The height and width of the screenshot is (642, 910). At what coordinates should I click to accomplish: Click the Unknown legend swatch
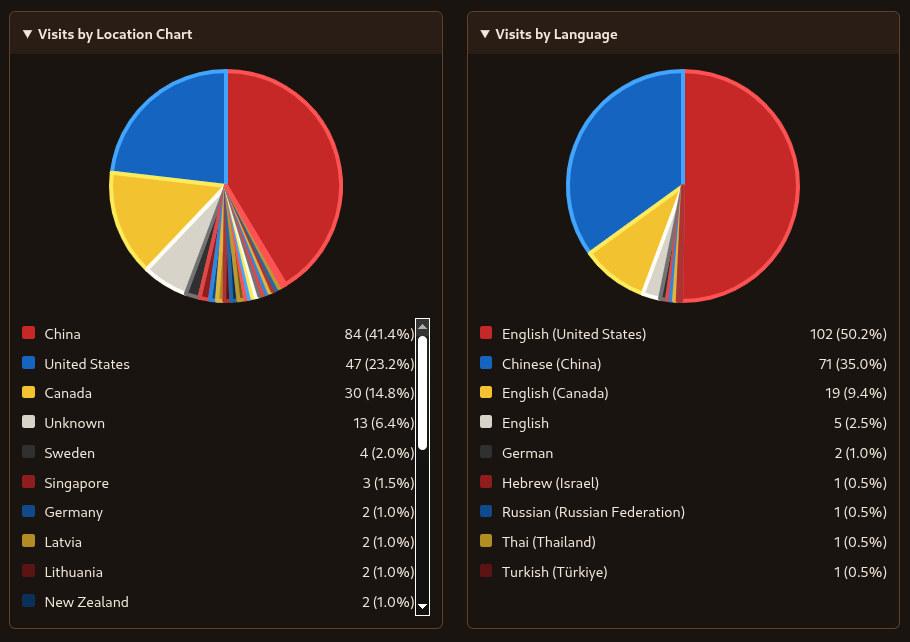tap(28, 422)
